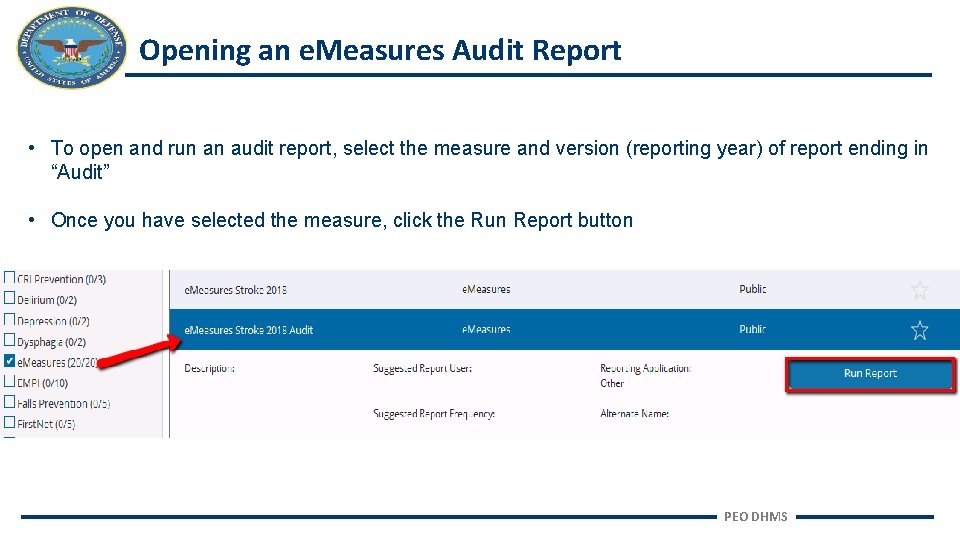The width and height of the screenshot is (960, 540).
Task: Click eMeasures category in Stroke 2018 row
Action: coord(486,289)
